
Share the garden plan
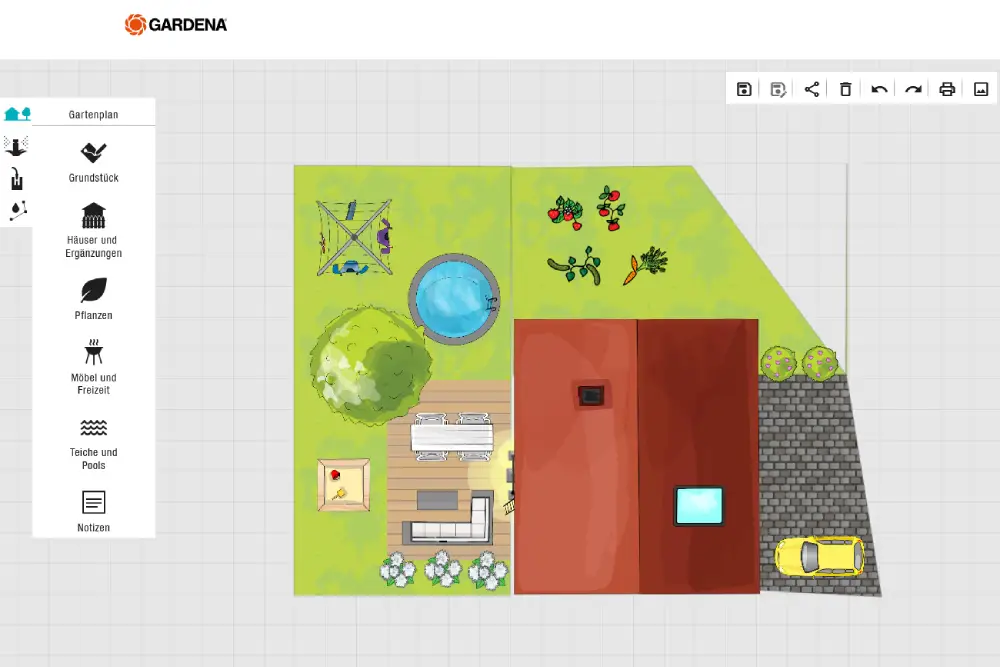coord(812,89)
